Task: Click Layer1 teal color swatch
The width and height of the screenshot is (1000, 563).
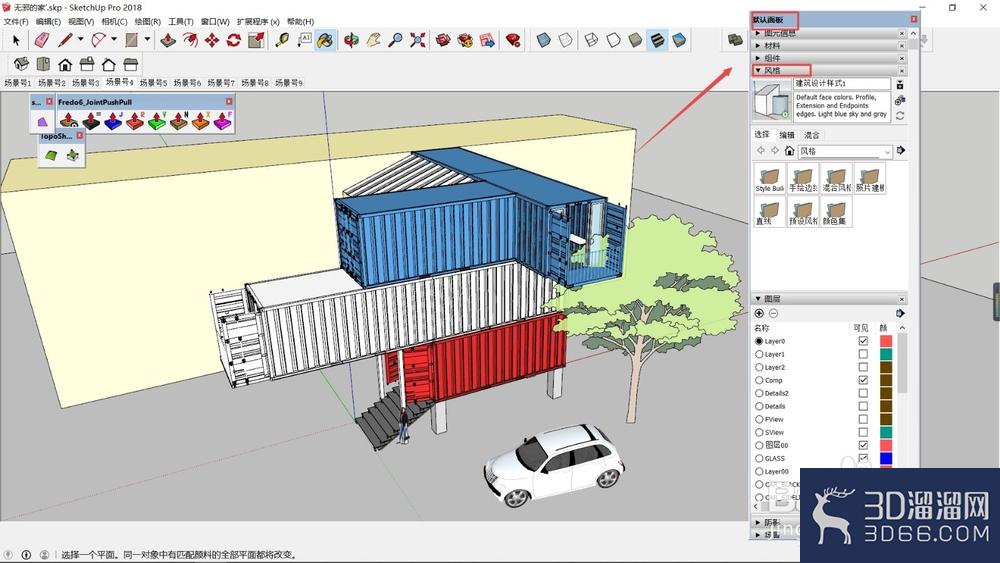Action: (886, 354)
